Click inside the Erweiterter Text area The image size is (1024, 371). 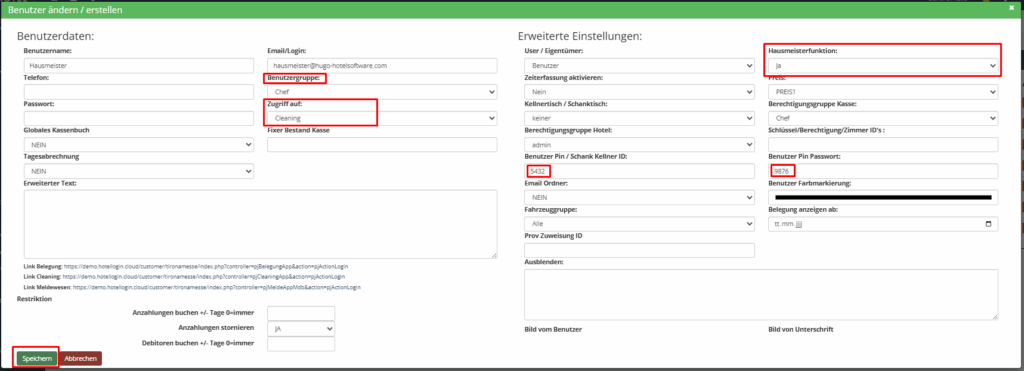261,224
